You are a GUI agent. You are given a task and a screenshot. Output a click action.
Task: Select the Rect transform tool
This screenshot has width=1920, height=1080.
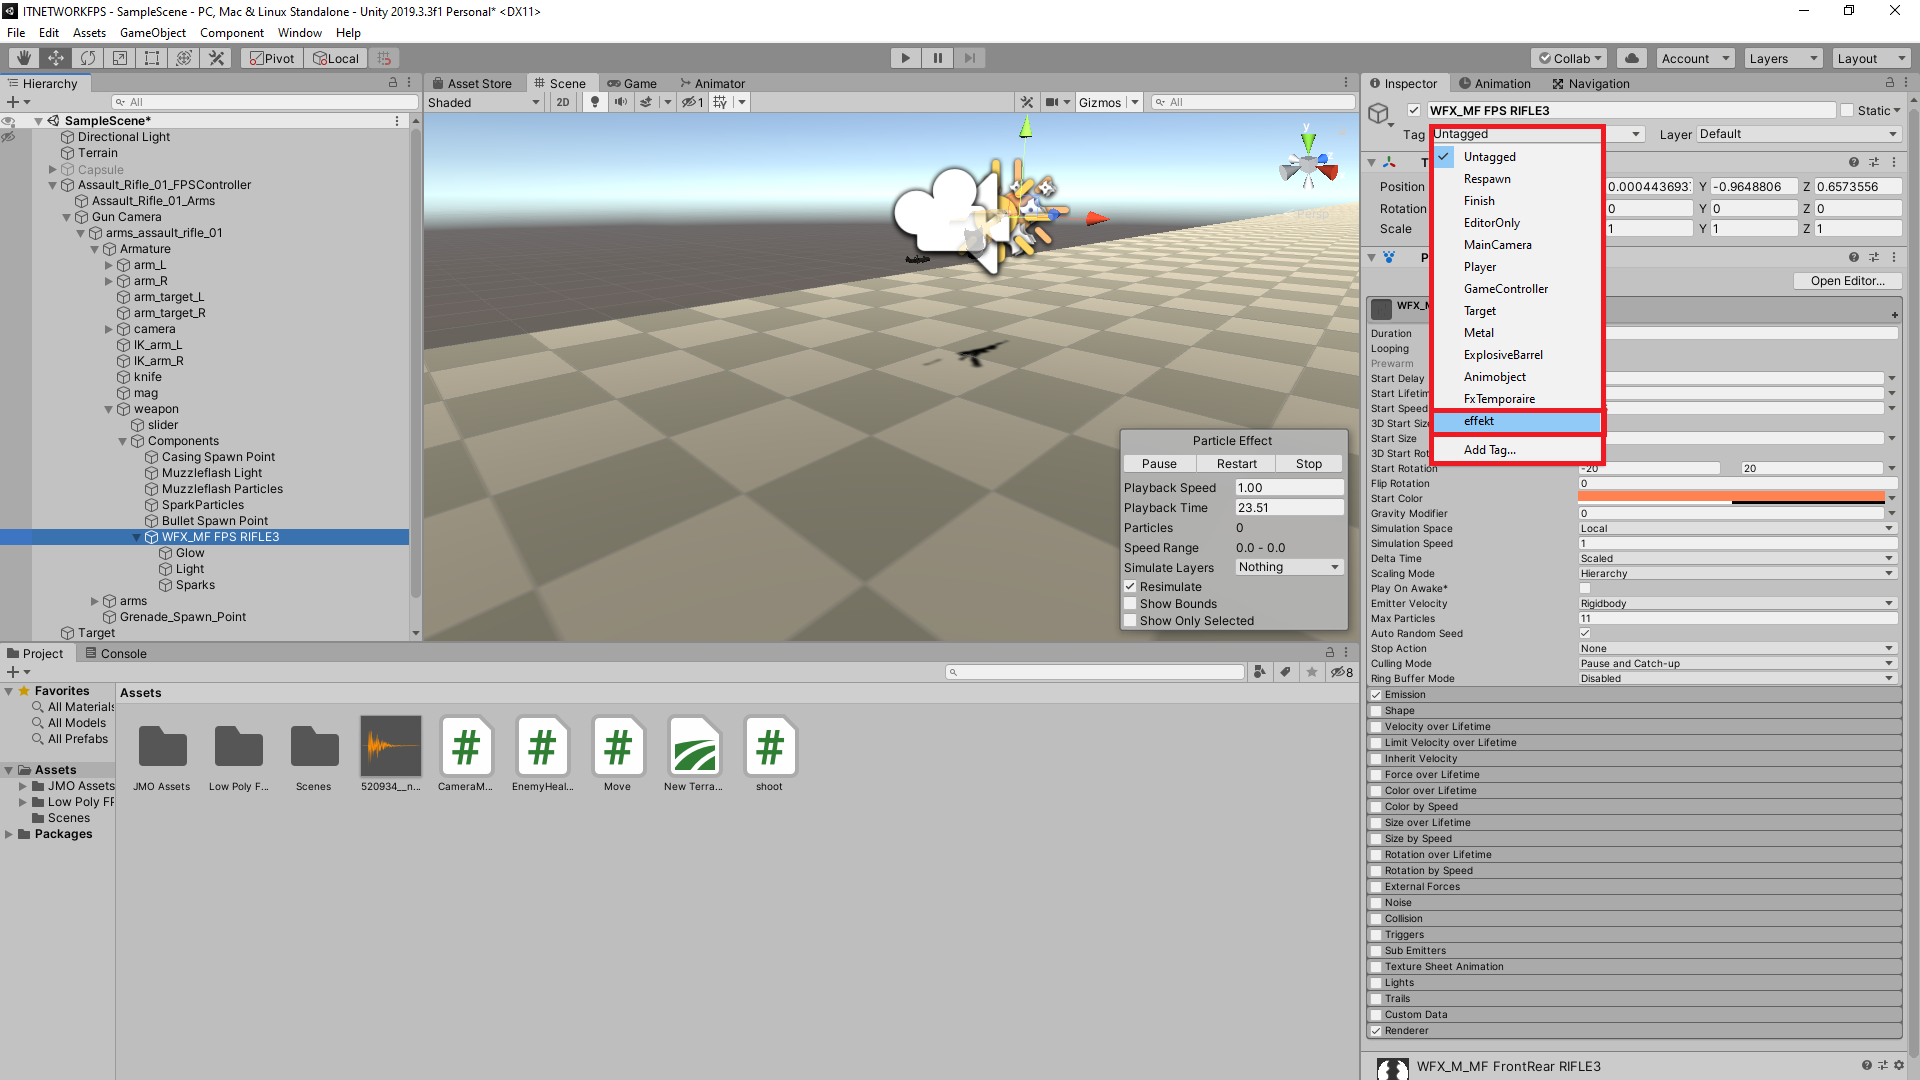coord(151,58)
